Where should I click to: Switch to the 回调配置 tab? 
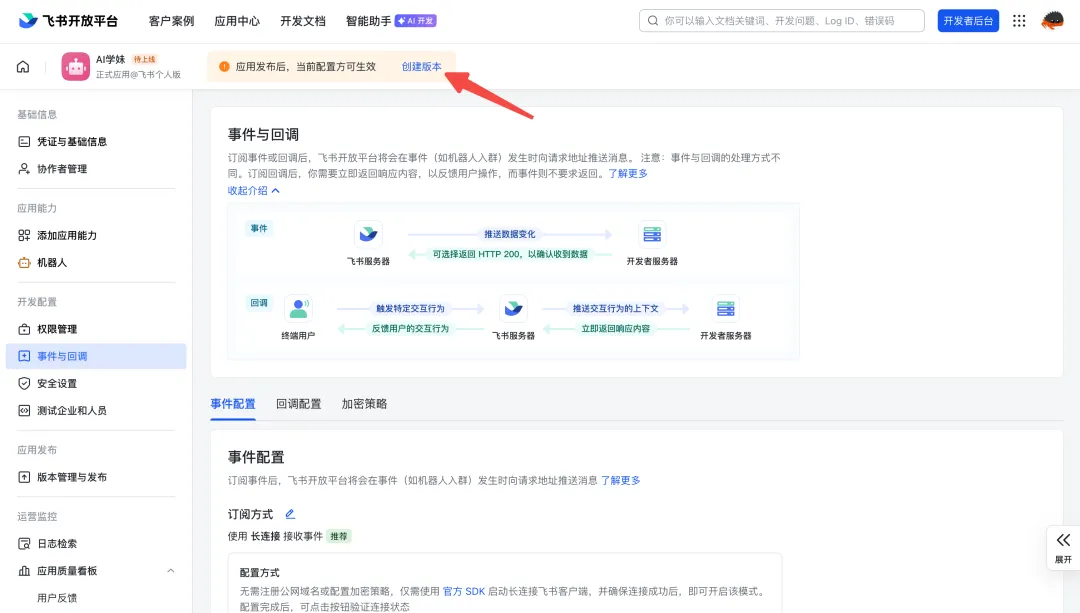coord(298,404)
